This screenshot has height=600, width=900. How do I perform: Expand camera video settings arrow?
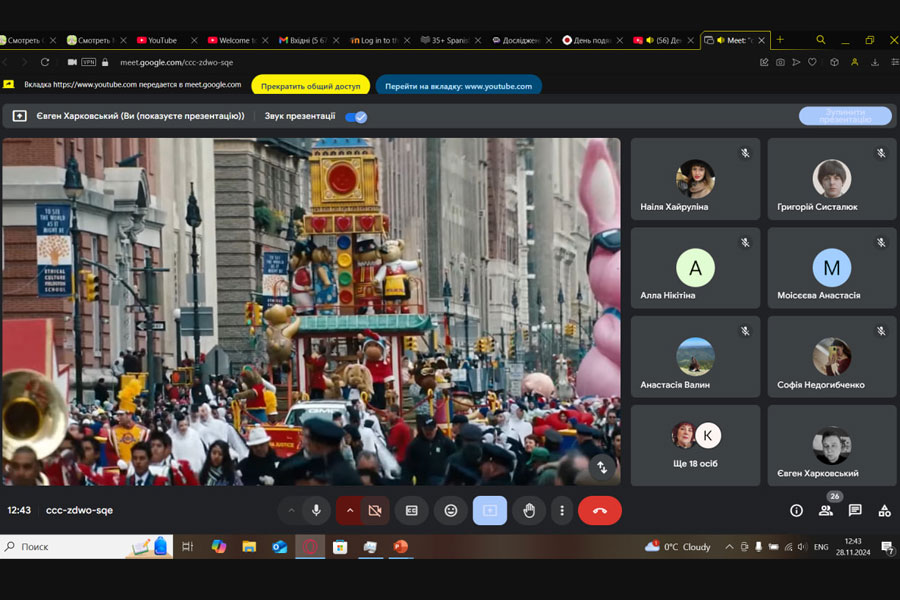pos(349,510)
